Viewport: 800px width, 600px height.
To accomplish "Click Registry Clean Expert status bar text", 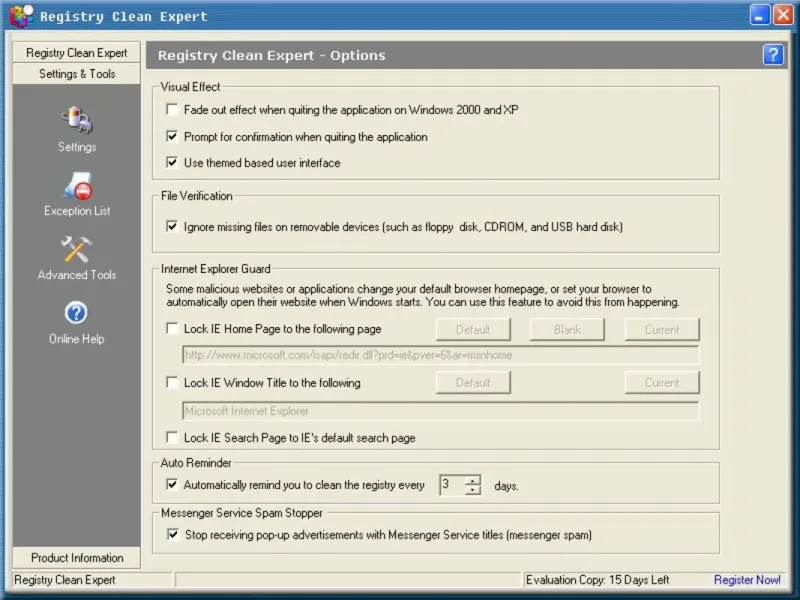I will [65, 580].
